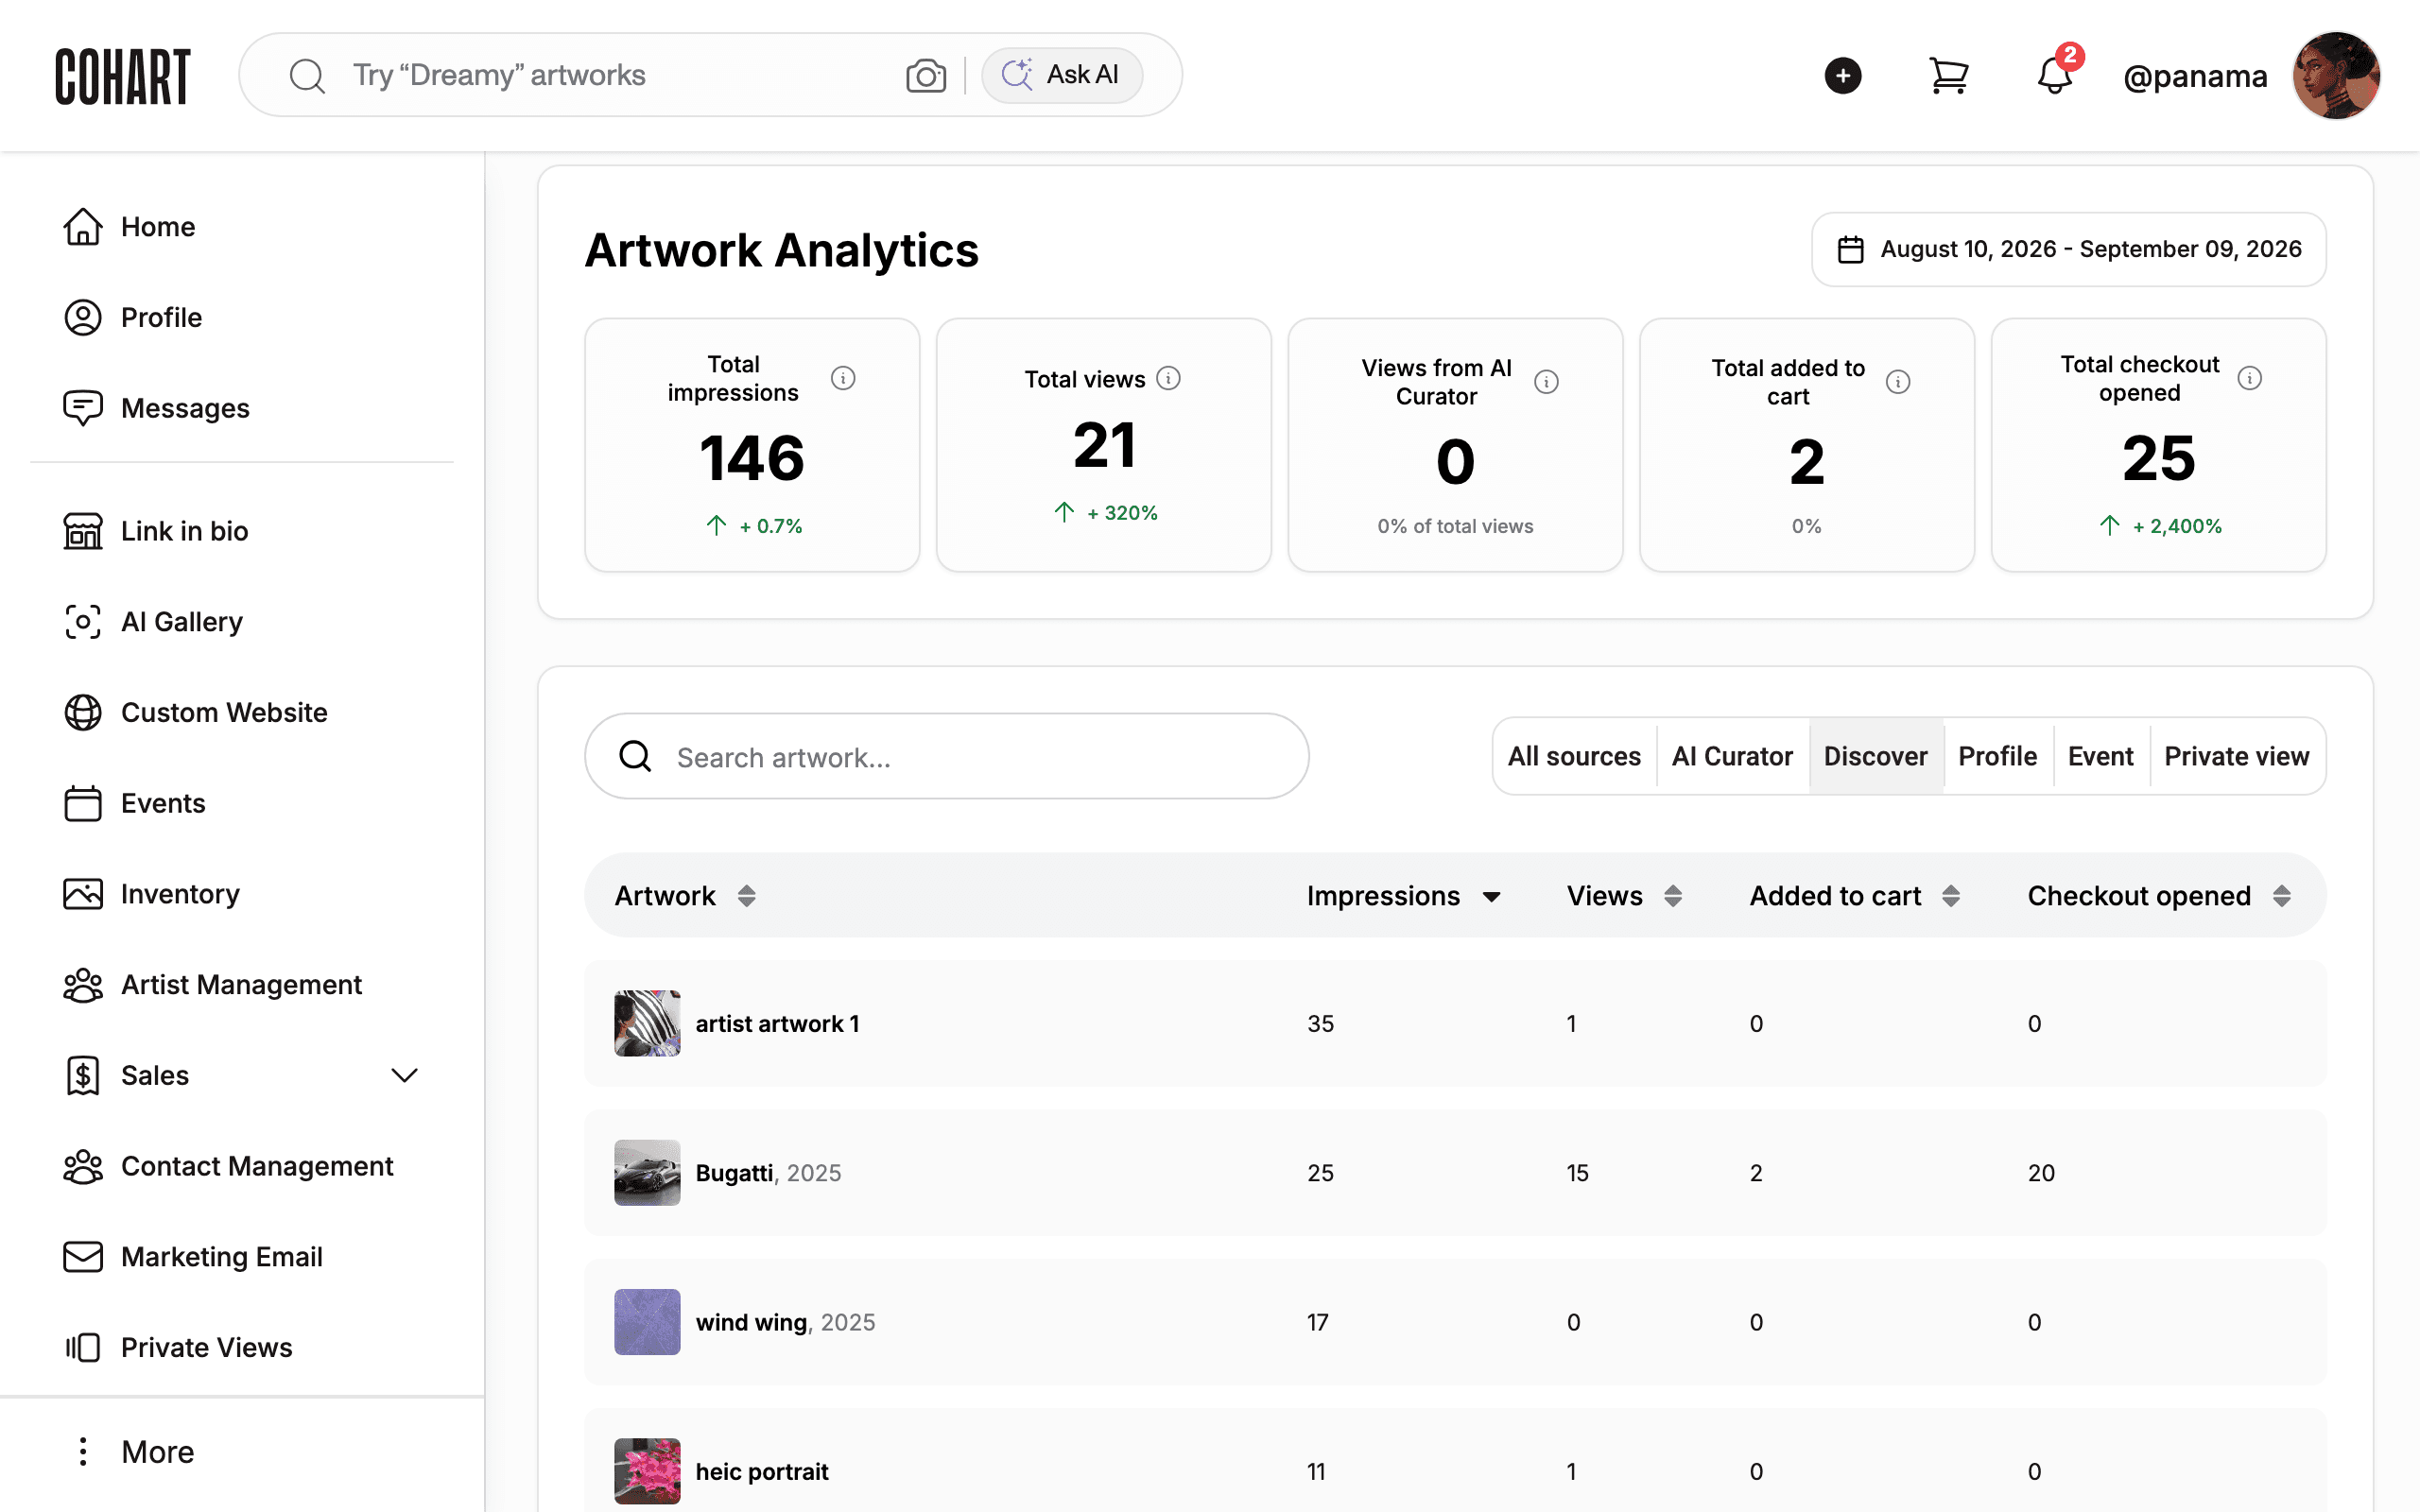
Task: Open Bugatti artwork thumbnail
Action: pyautogui.click(x=647, y=1173)
